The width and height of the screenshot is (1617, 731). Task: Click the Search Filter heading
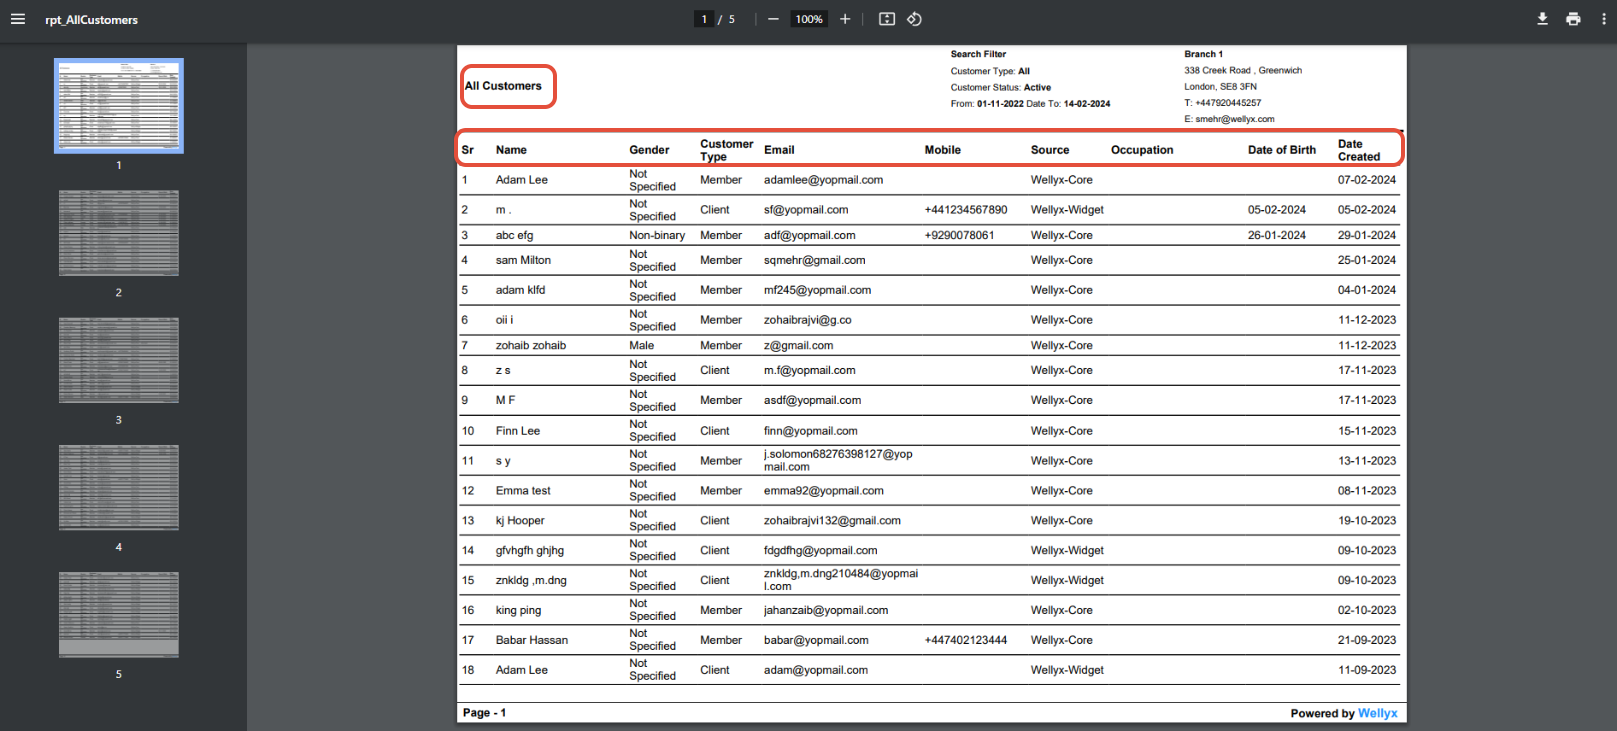point(978,54)
